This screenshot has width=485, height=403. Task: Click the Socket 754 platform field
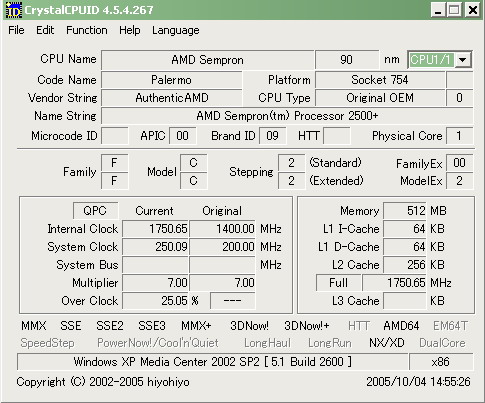click(x=380, y=80)
